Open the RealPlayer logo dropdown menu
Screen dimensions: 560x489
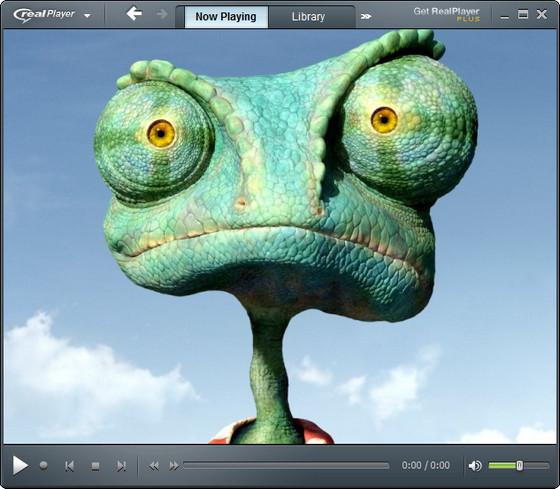tap(87, 16)
